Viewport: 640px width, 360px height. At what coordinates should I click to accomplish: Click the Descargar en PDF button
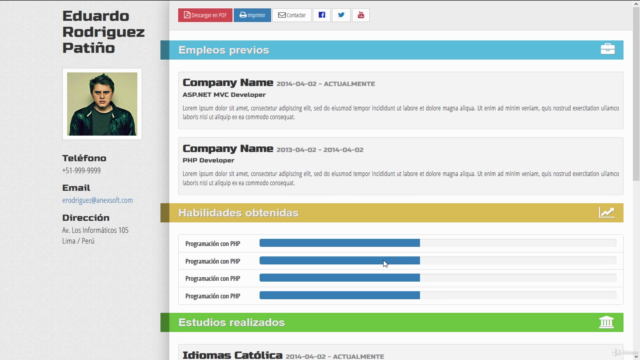coord(205,15)
